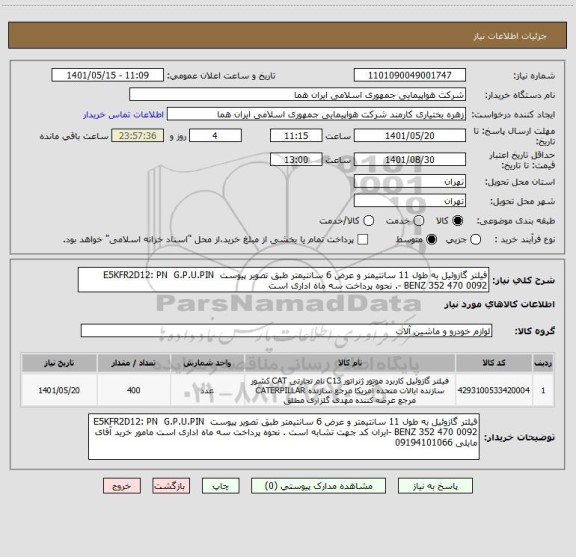This screenshot has width=576, height=557.
Task: Click row number 1 cell
Action: [x=543, y=390]
